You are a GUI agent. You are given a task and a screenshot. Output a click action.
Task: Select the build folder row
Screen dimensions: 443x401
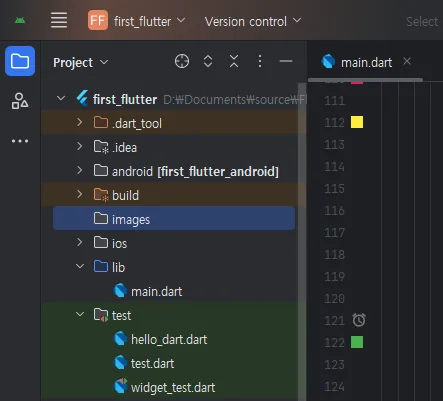174,195
